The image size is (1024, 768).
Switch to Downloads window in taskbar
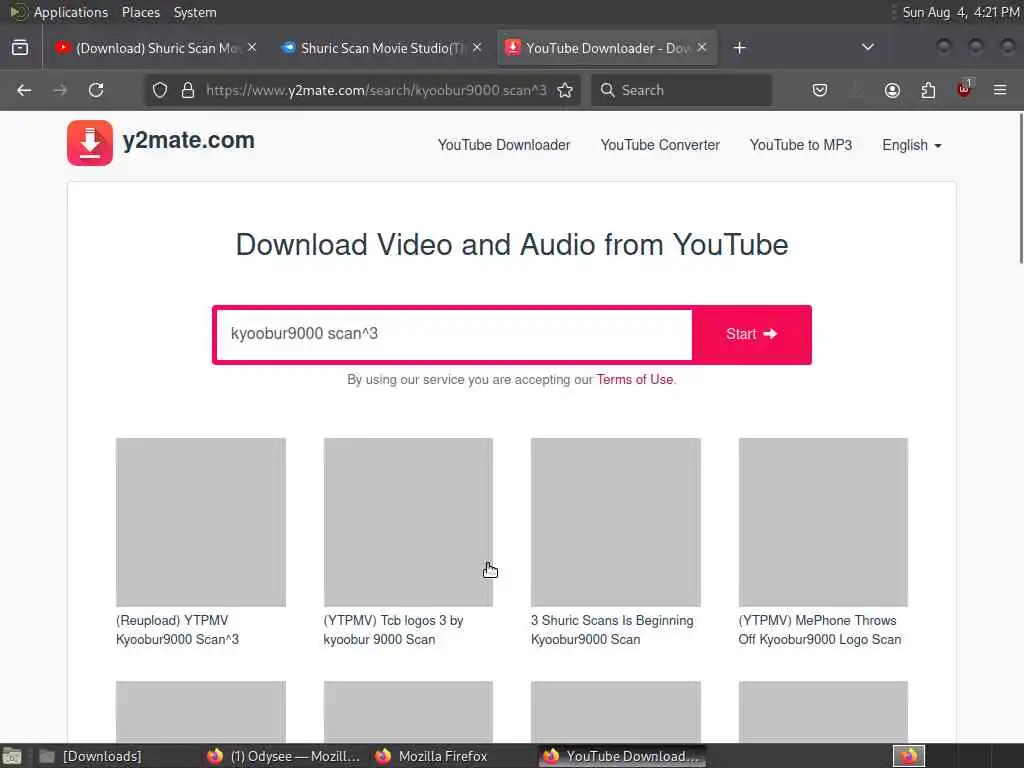(91, 756)
